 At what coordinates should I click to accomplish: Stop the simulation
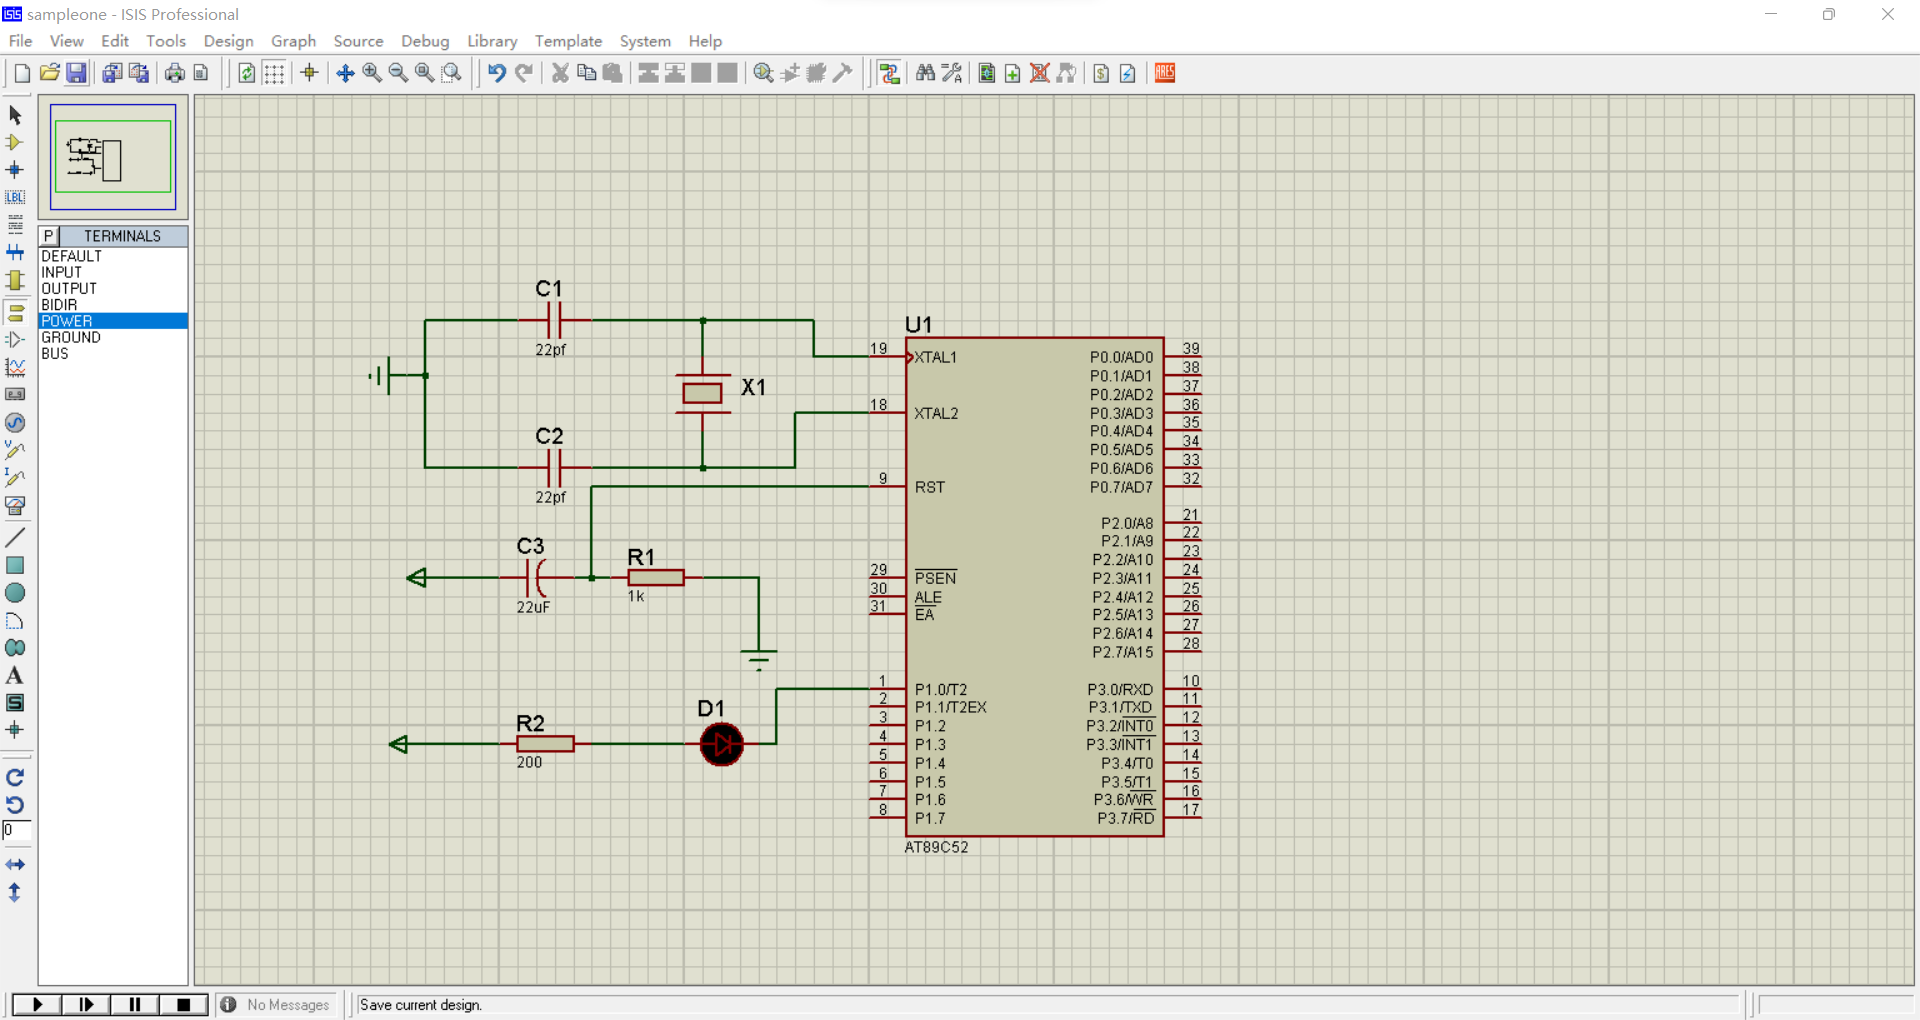(183, 1004)
